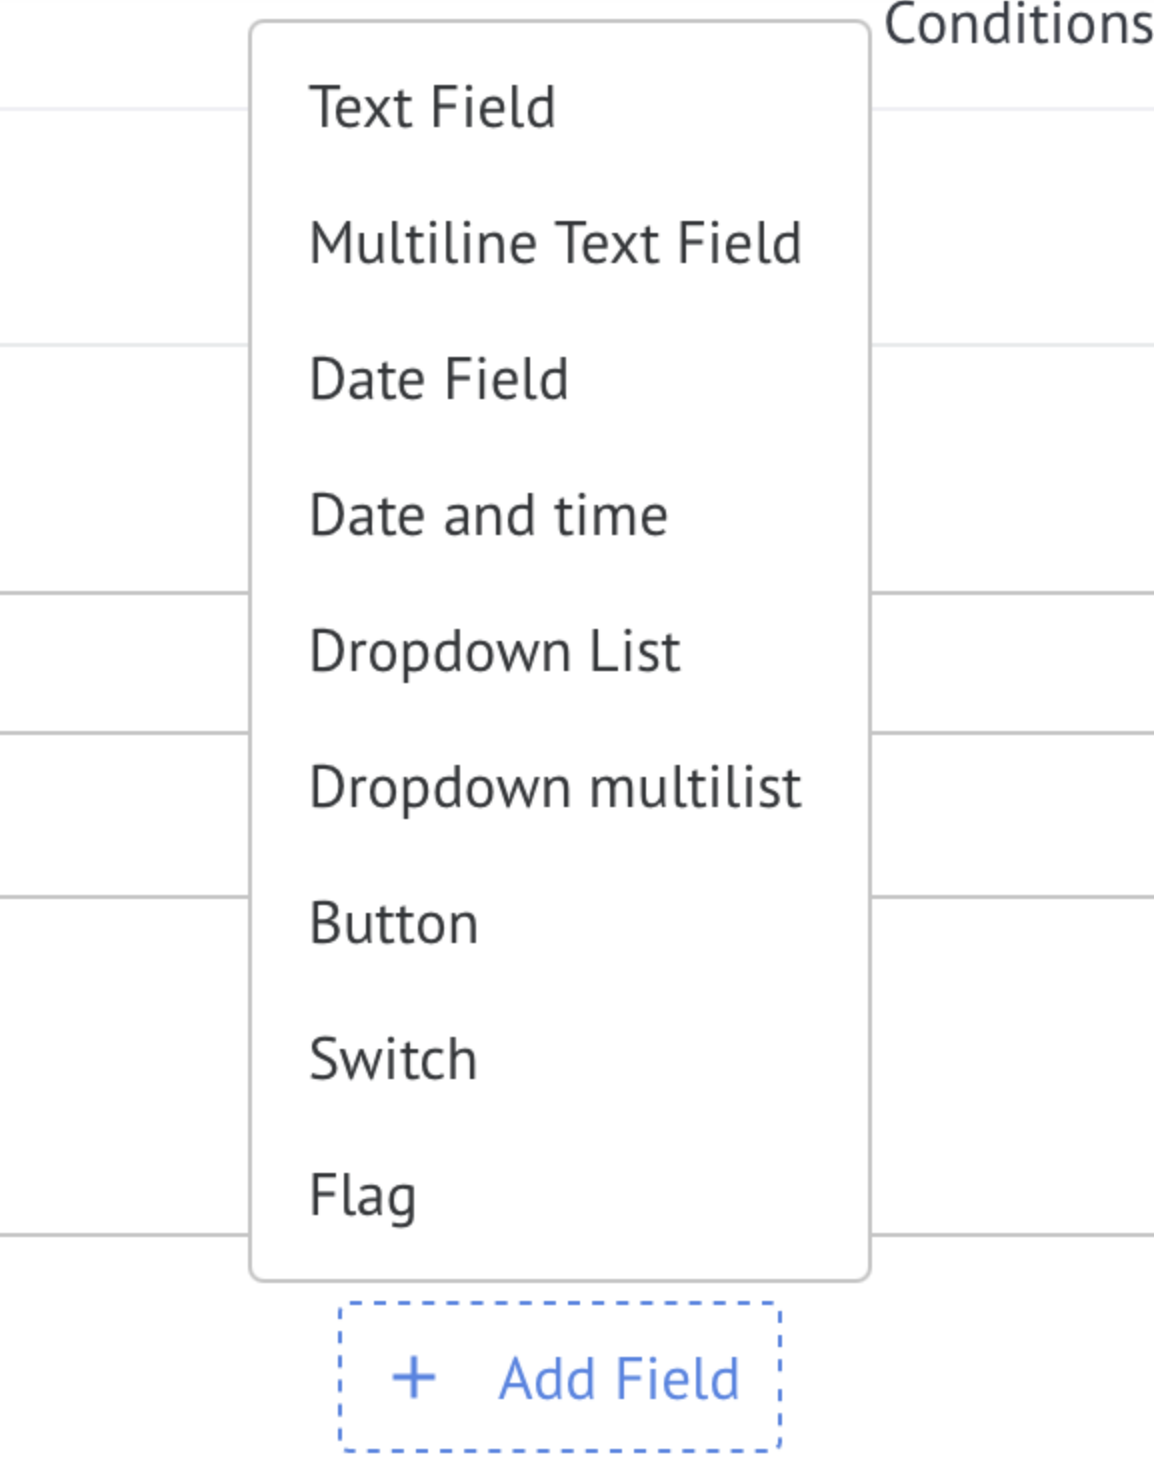This screenshot has height=1466, width=1154.
Task: Click the Conditions column header
Action: click(1018, 24)
